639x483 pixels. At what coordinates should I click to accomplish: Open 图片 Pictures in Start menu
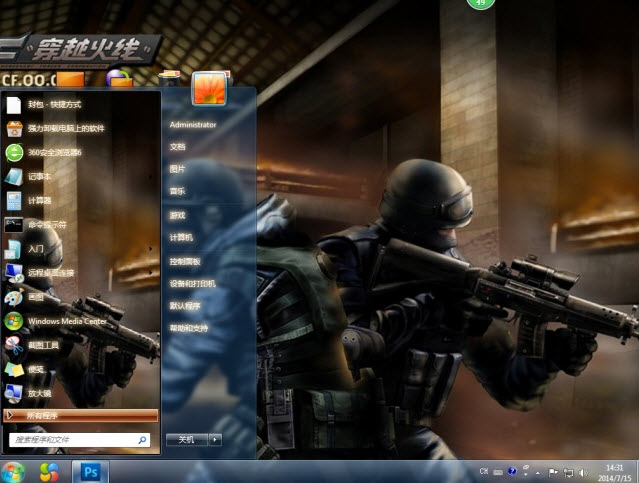(178, 169)
